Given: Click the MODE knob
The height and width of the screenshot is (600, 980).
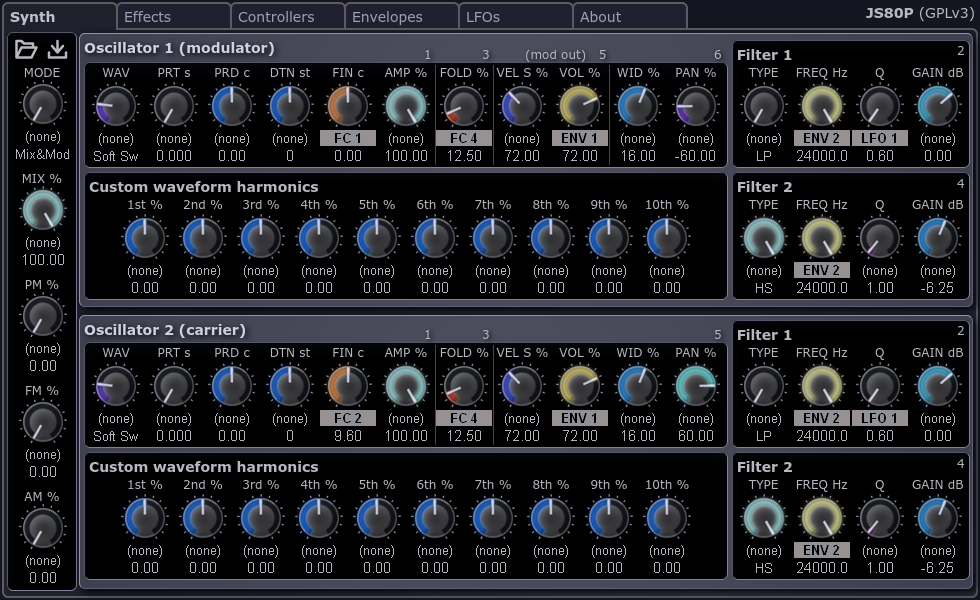Looking at the screenshot, I should 42,104.
